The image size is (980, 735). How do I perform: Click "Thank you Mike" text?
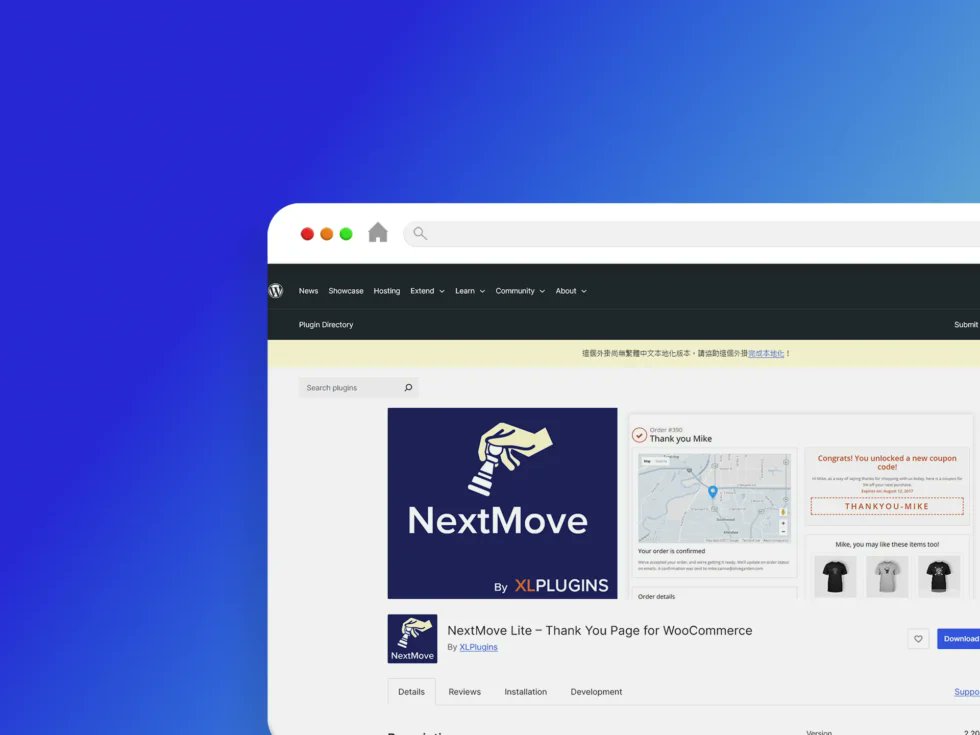coord(681,439)
